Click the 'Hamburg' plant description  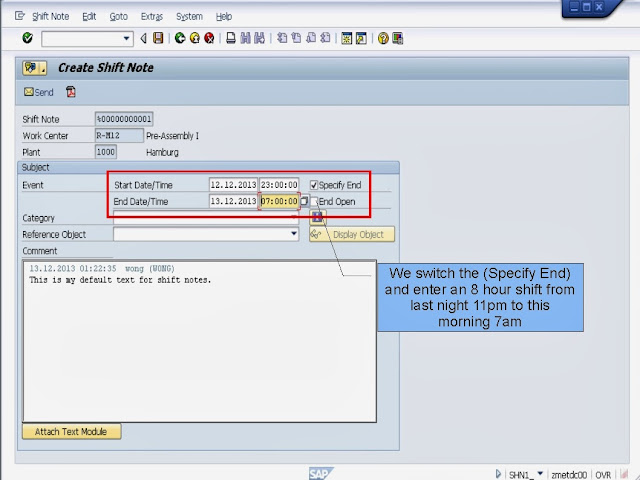[162, 152]
